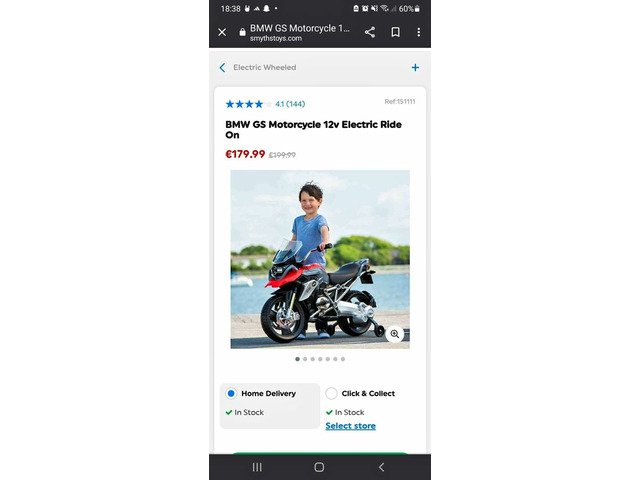The height and width of the screenshot is (480, 640).
Task: Tap the Android back navigation arrow
Action: pyautogui.click(x=382, y=467)
